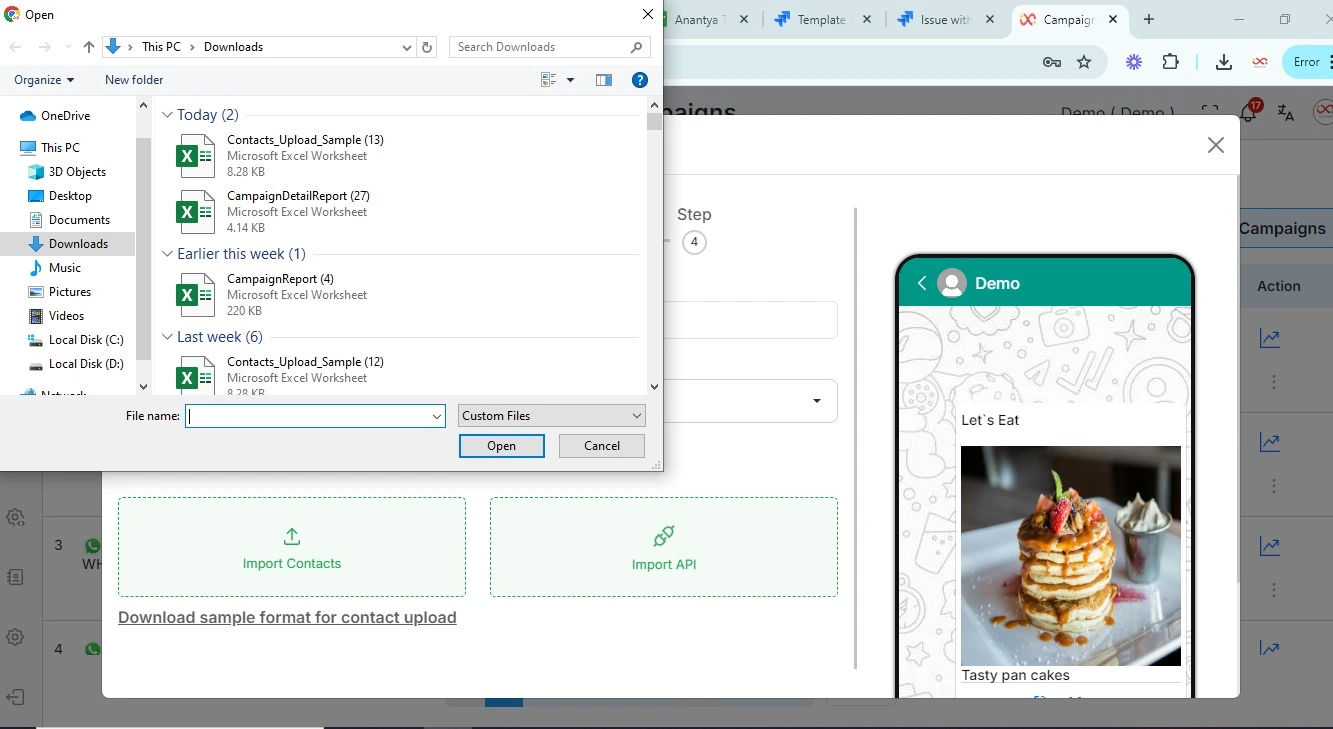Expand dropdown field in campaign modal
Screen dimensions: 1333x729
(817, 401)
